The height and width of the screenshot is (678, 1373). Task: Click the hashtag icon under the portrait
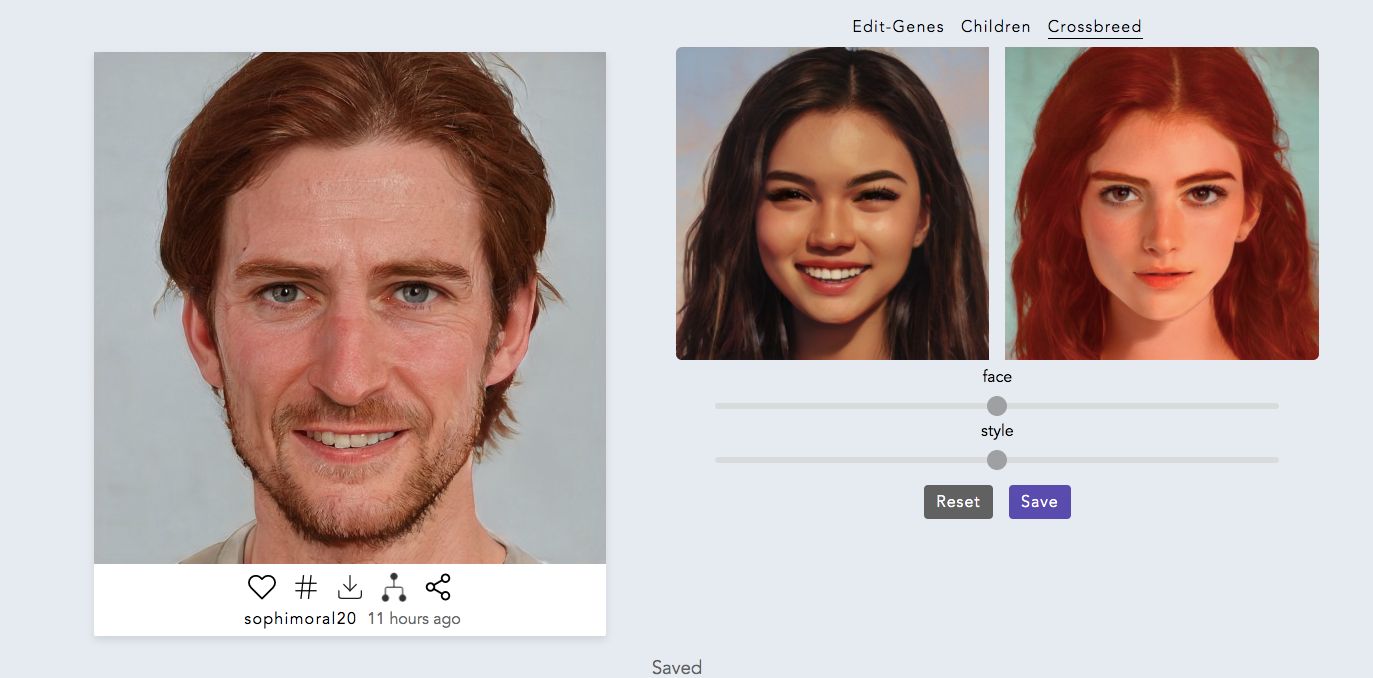point(306,587)
